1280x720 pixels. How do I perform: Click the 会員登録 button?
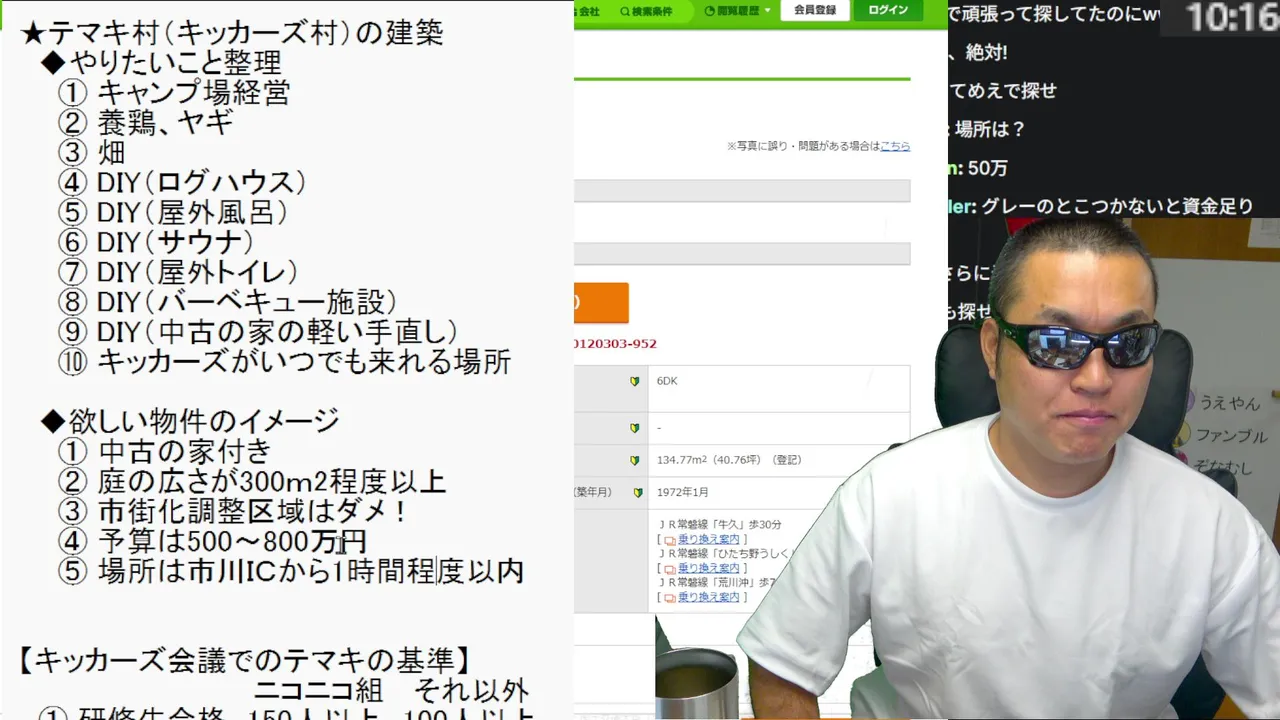[x=815, y=10]
